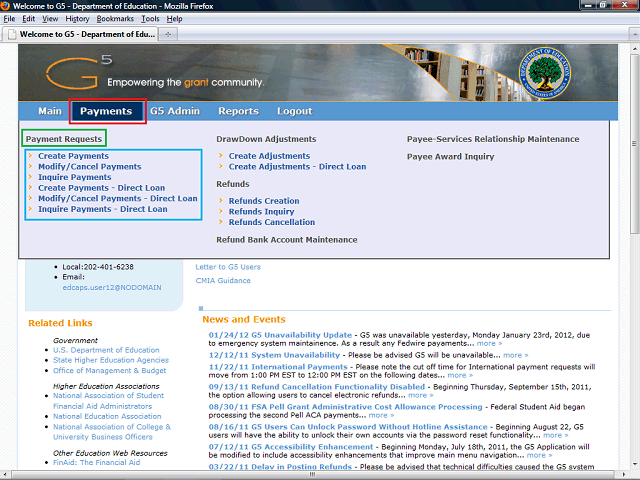This screenshot has width=640, height=480.
Task: Open the Reports navigation tab
Action: [238, 111]
